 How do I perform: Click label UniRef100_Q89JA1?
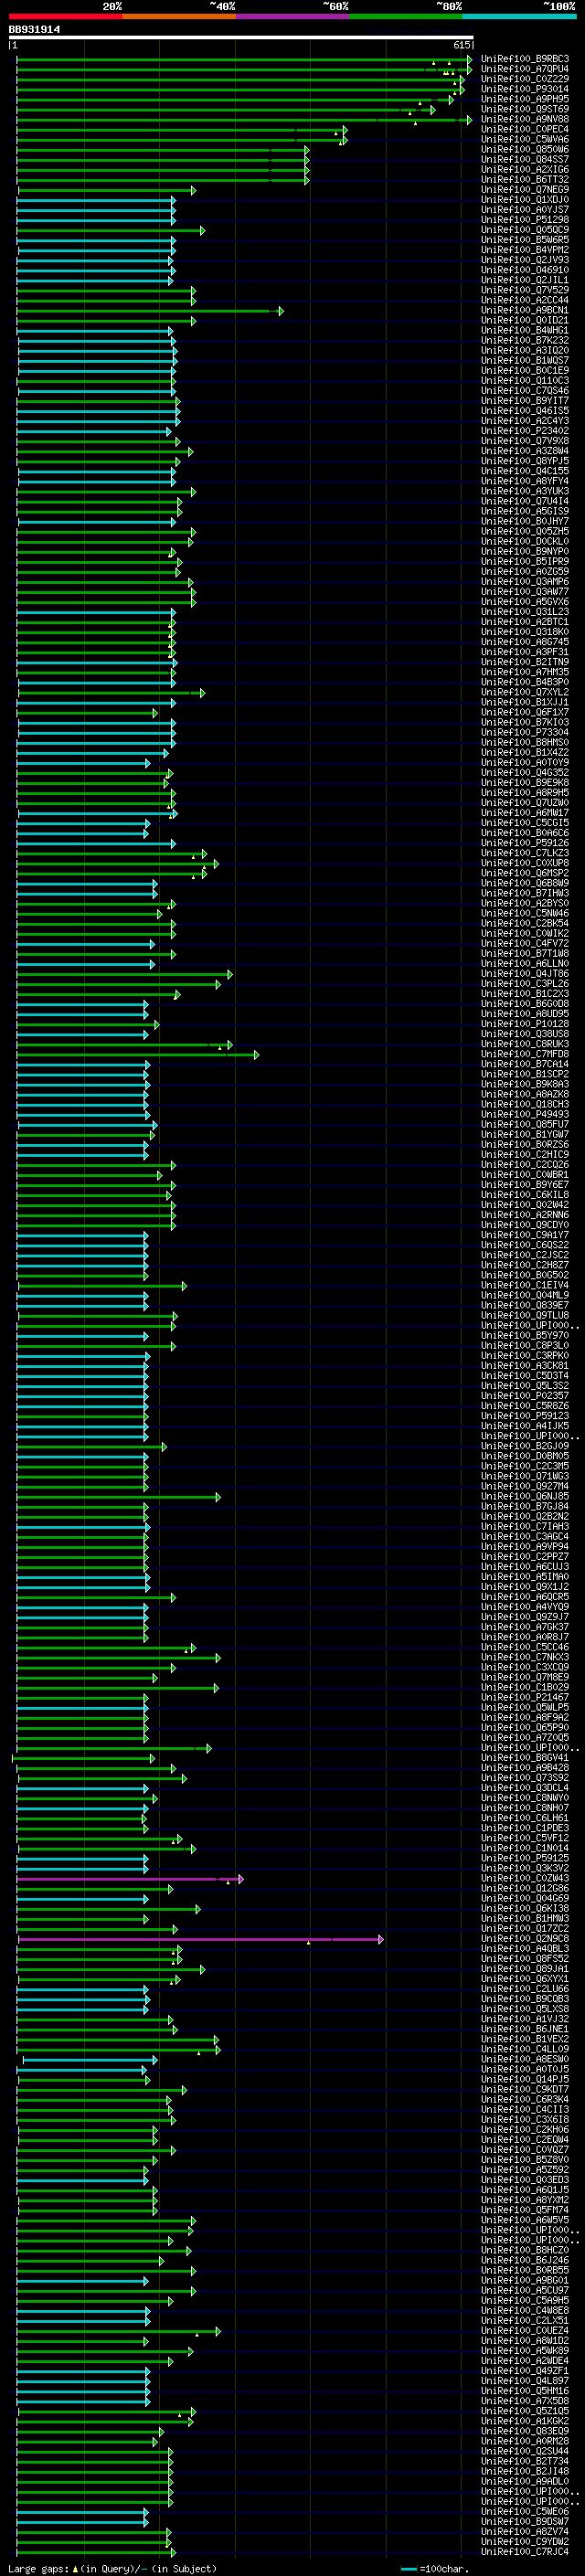click(x=524, y=1969)
